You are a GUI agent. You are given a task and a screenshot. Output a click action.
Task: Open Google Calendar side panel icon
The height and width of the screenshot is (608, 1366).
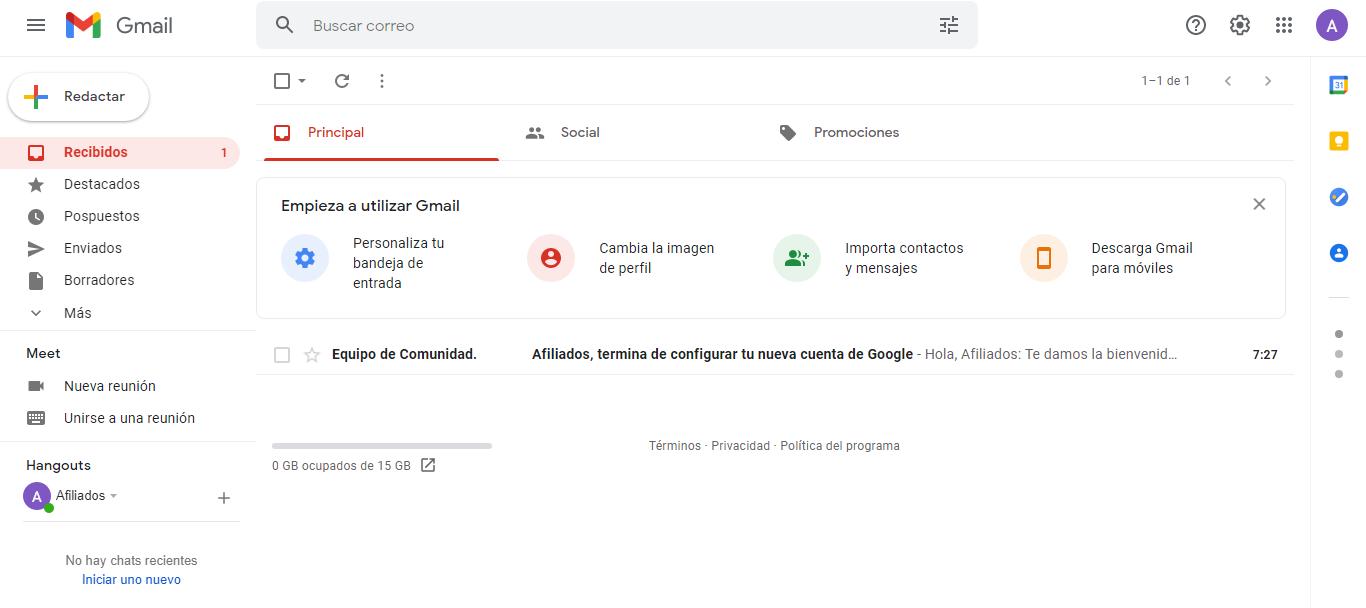[1339, 85]
